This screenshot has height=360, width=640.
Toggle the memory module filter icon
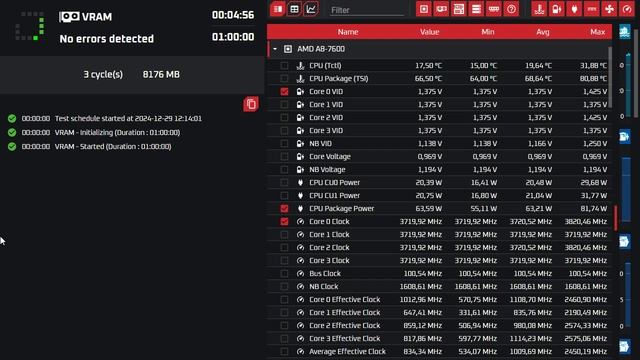click(494, 9)
